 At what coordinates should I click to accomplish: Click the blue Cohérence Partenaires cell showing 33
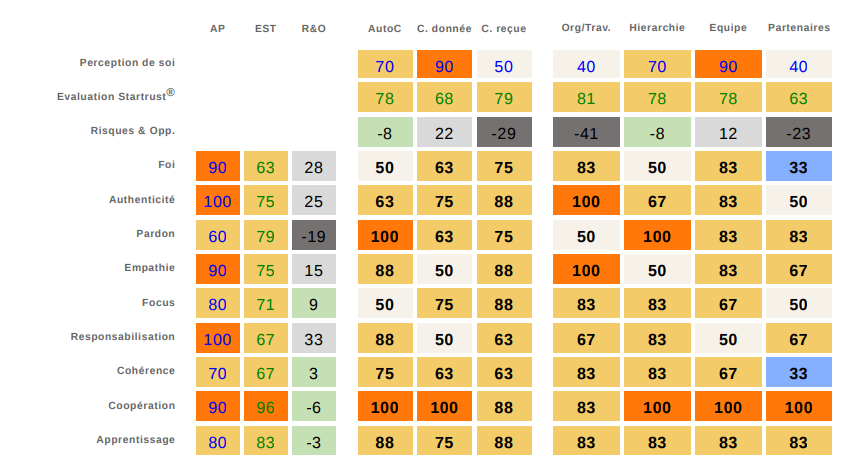click(x=799, y=373)
